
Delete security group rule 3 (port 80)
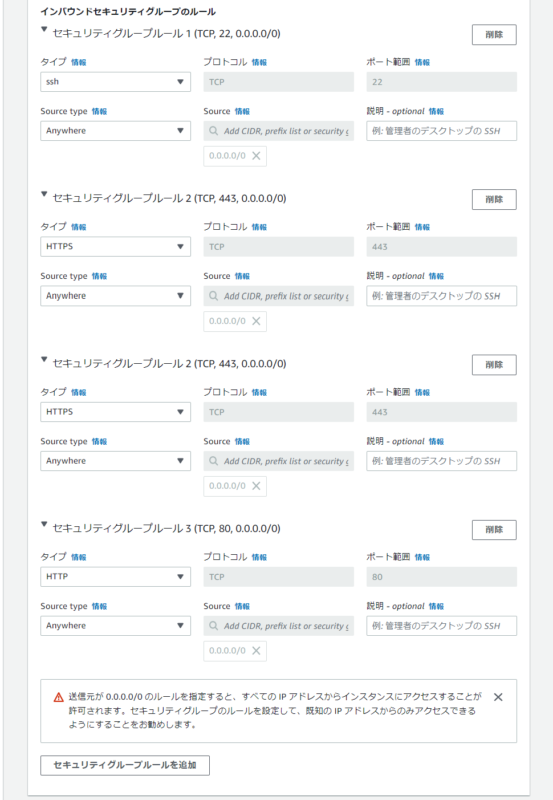(x=494, y=530)
